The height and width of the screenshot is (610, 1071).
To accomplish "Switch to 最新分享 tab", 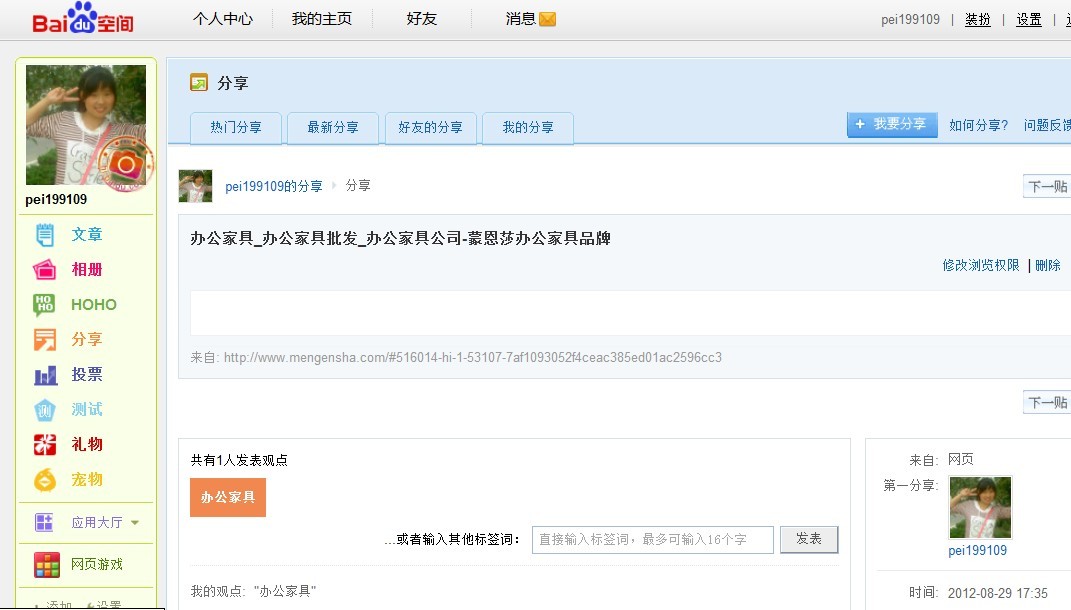I will [x=333, y=128].
